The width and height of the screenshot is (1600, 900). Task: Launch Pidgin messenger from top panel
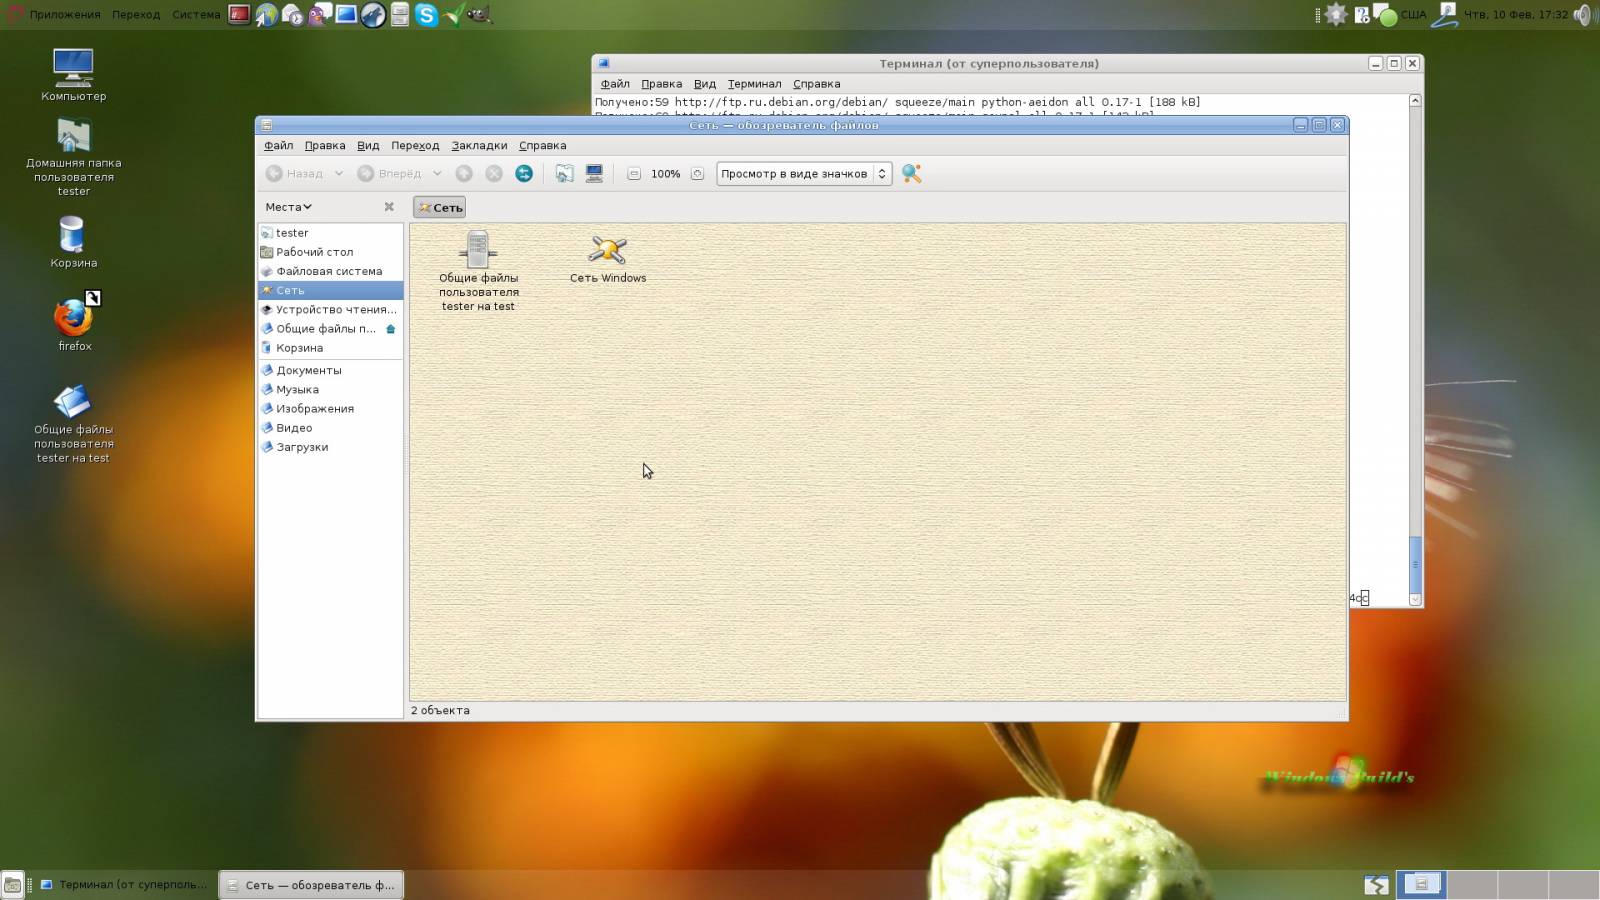tap(320, 15)
